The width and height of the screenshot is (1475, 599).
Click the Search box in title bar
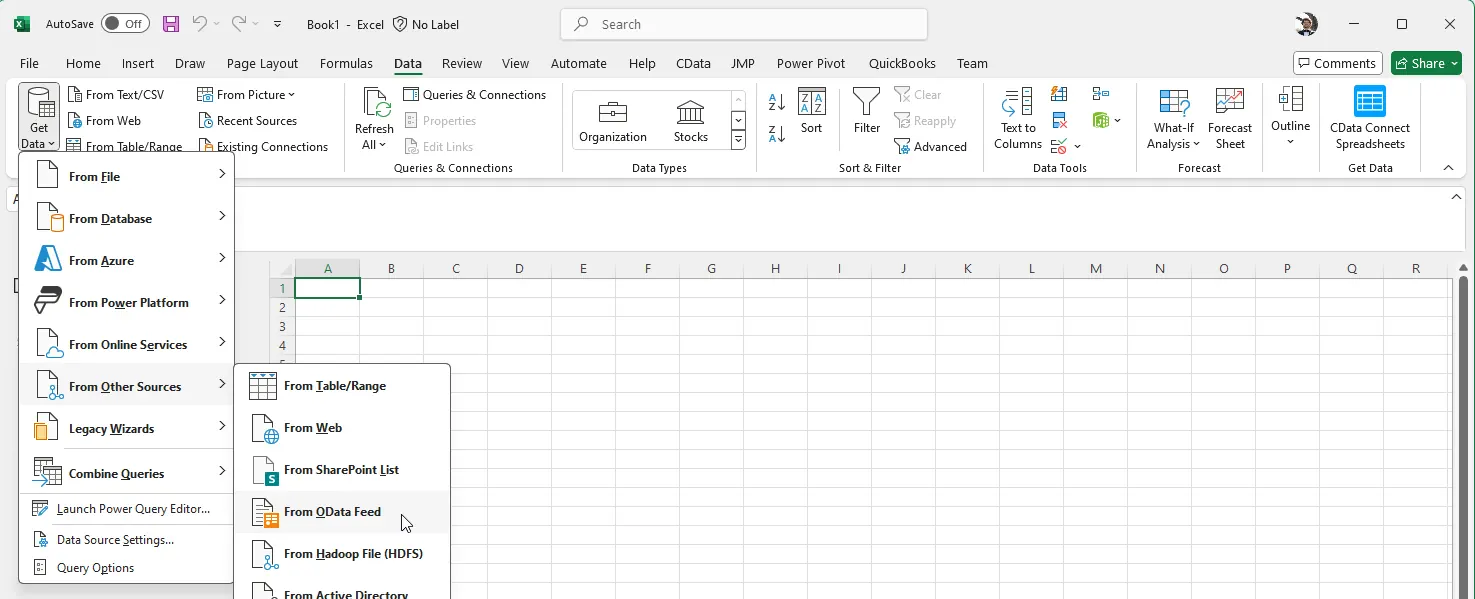pos(744,24)
